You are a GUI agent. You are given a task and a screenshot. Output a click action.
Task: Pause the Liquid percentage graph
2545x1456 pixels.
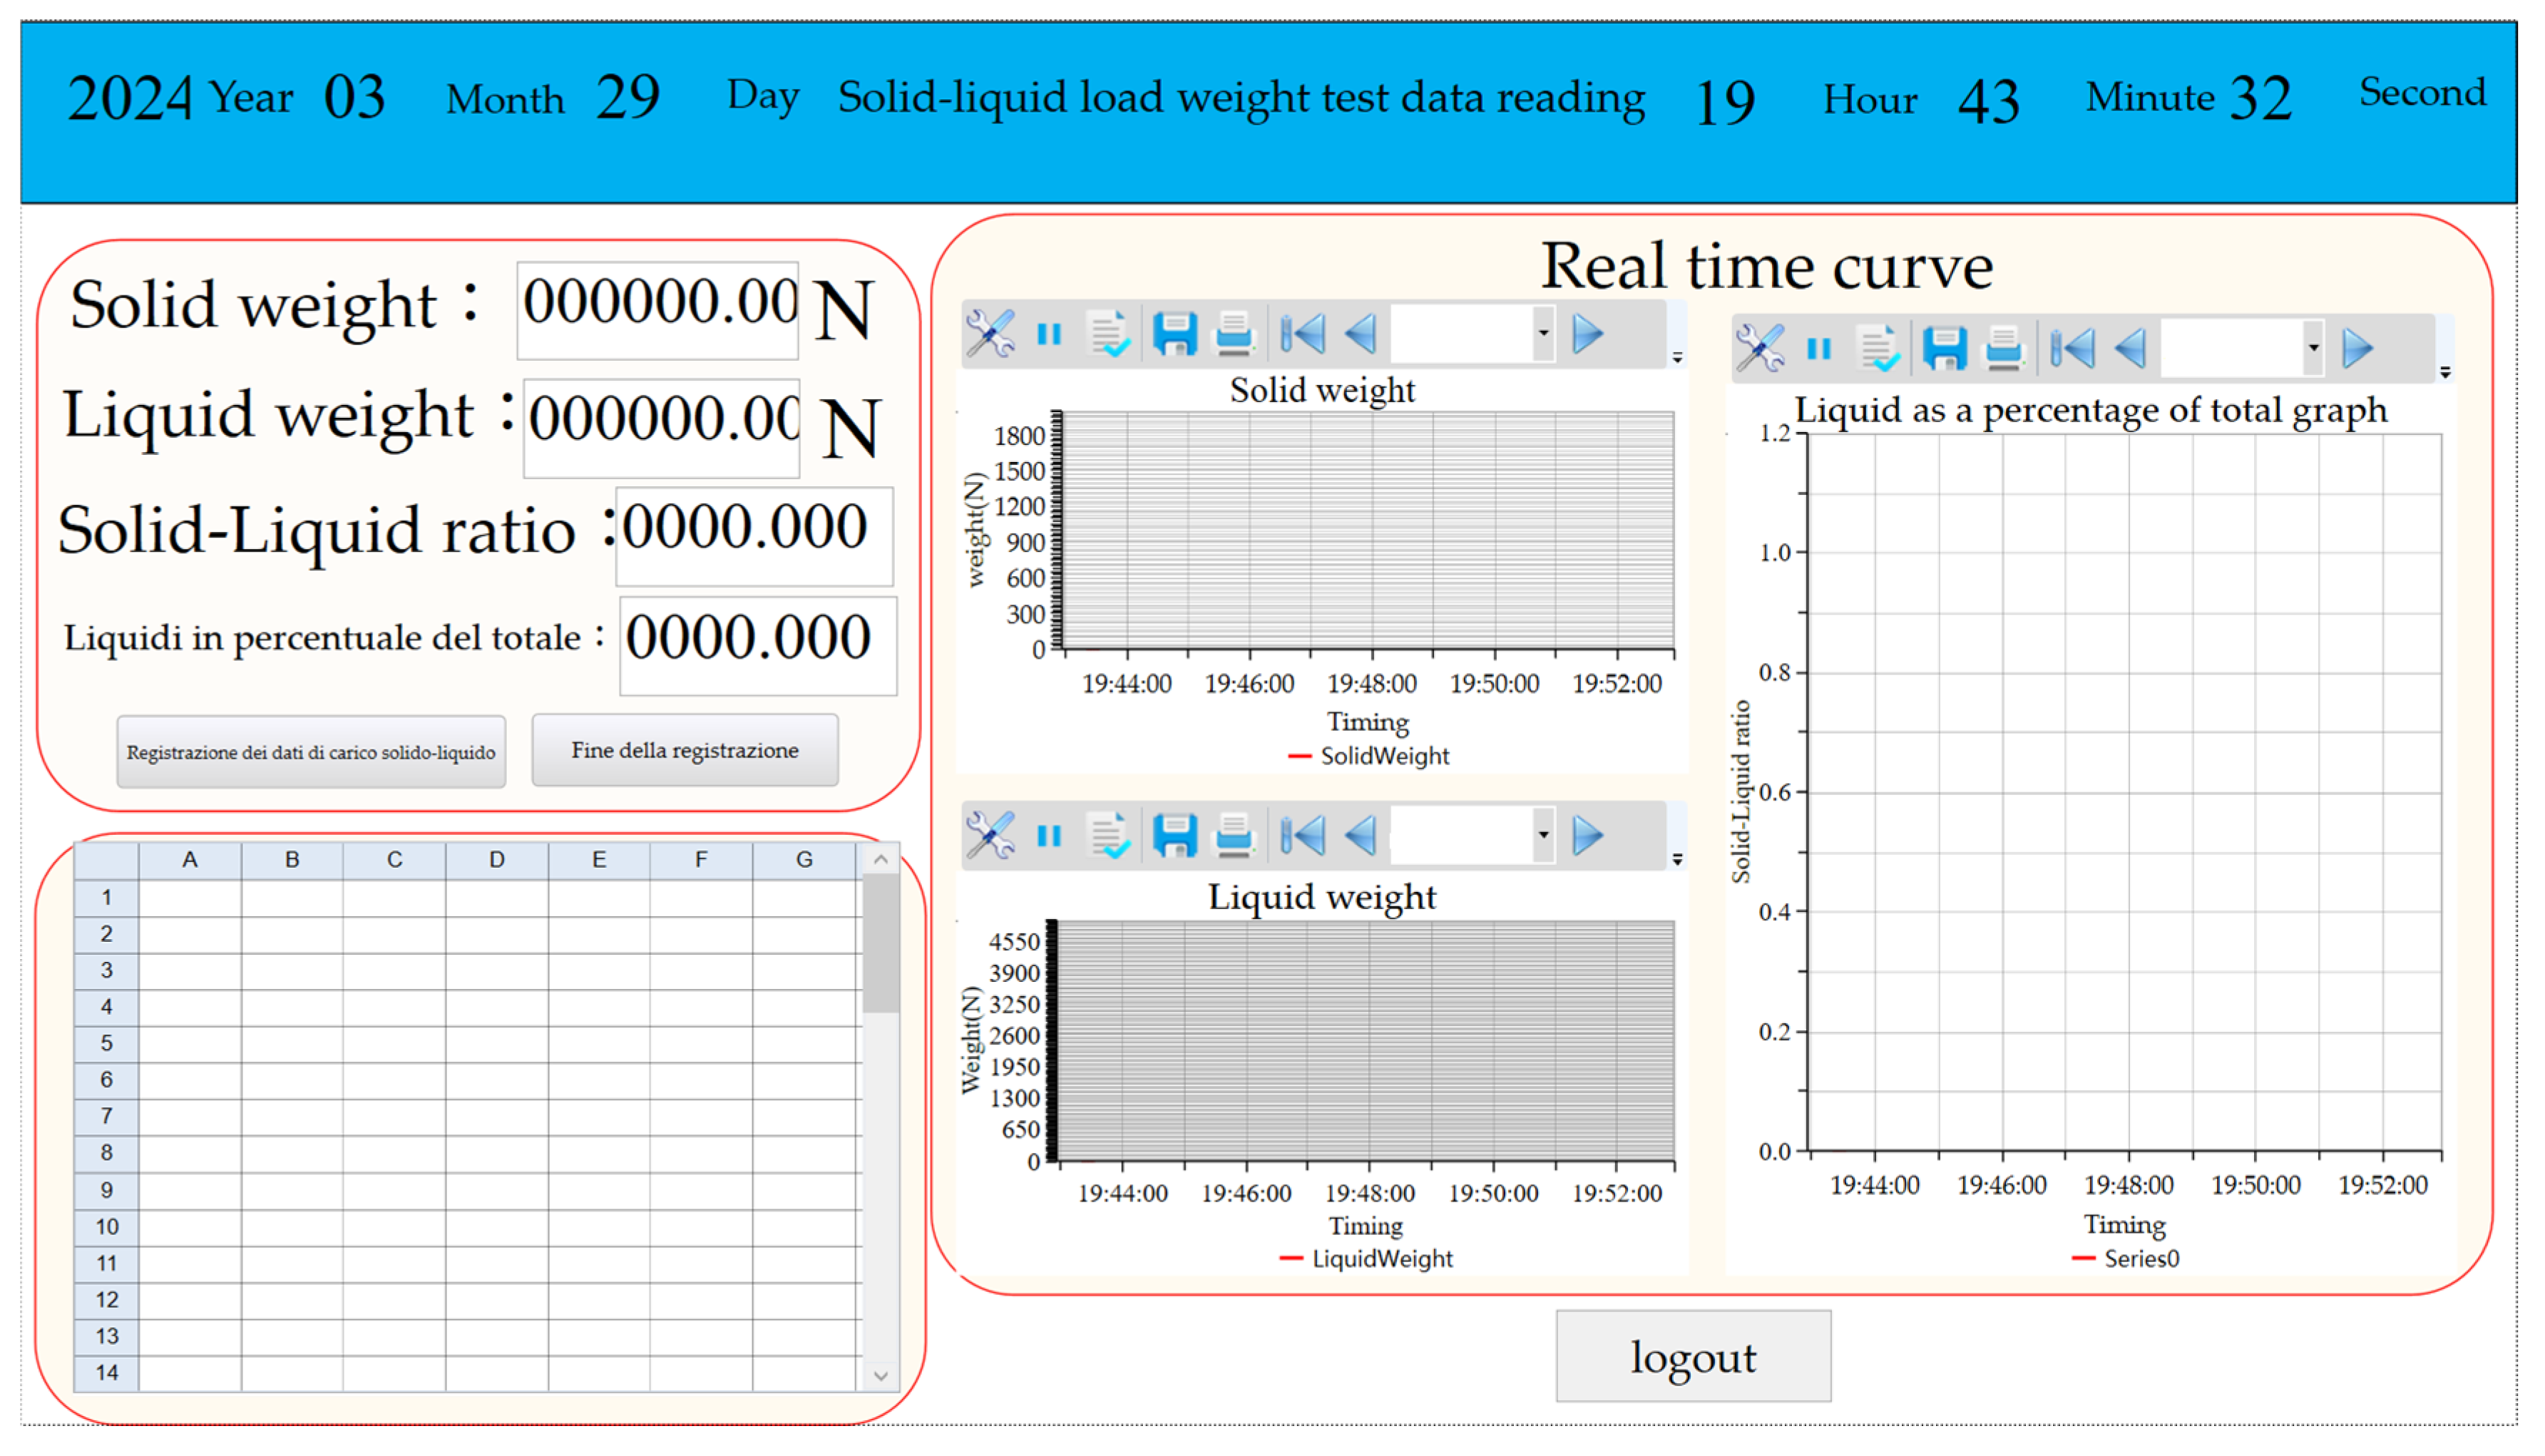pos(1818,349)
